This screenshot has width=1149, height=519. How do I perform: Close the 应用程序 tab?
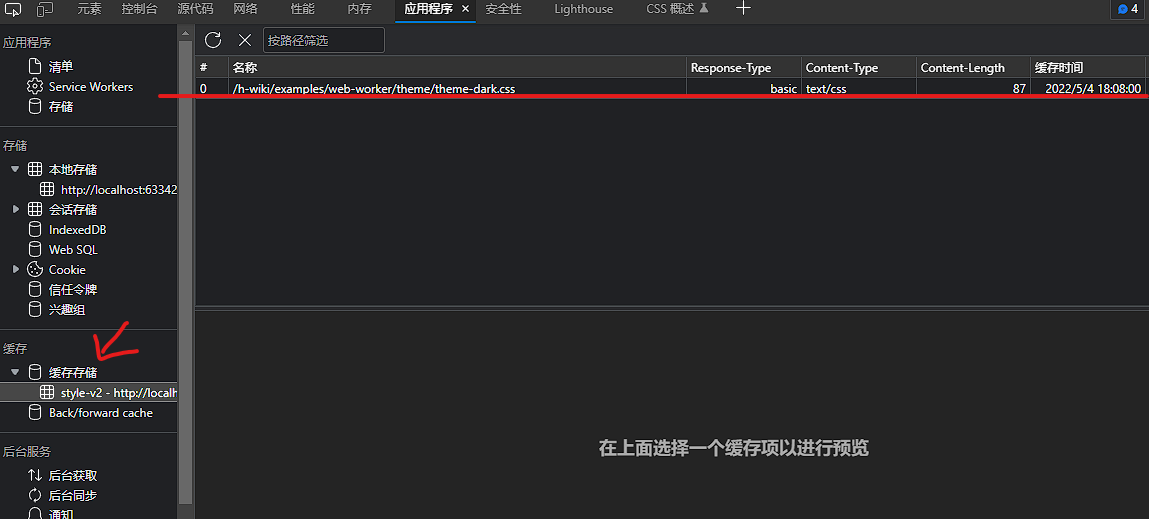click(x=465, y=10)
